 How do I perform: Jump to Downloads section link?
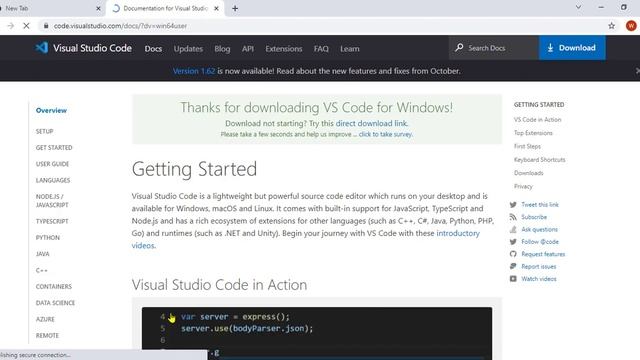coord(529,173)
